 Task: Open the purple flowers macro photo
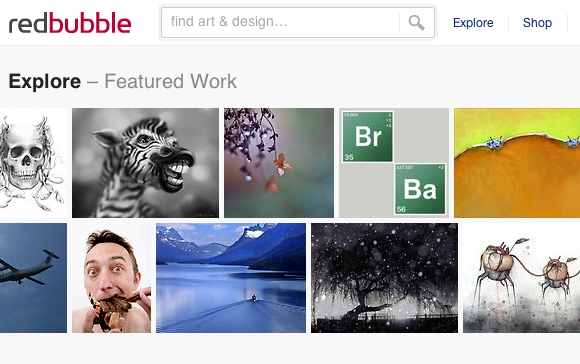click(x=279, y=163)
